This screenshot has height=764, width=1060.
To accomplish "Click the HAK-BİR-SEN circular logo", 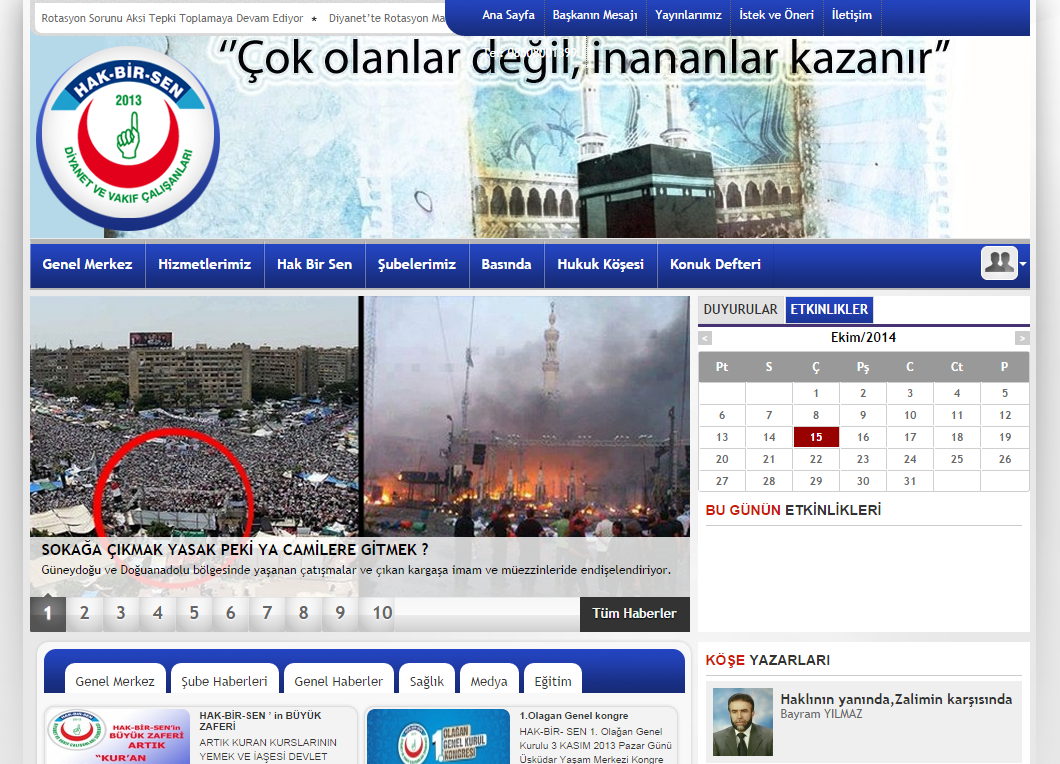I will [x=127, y=139].
